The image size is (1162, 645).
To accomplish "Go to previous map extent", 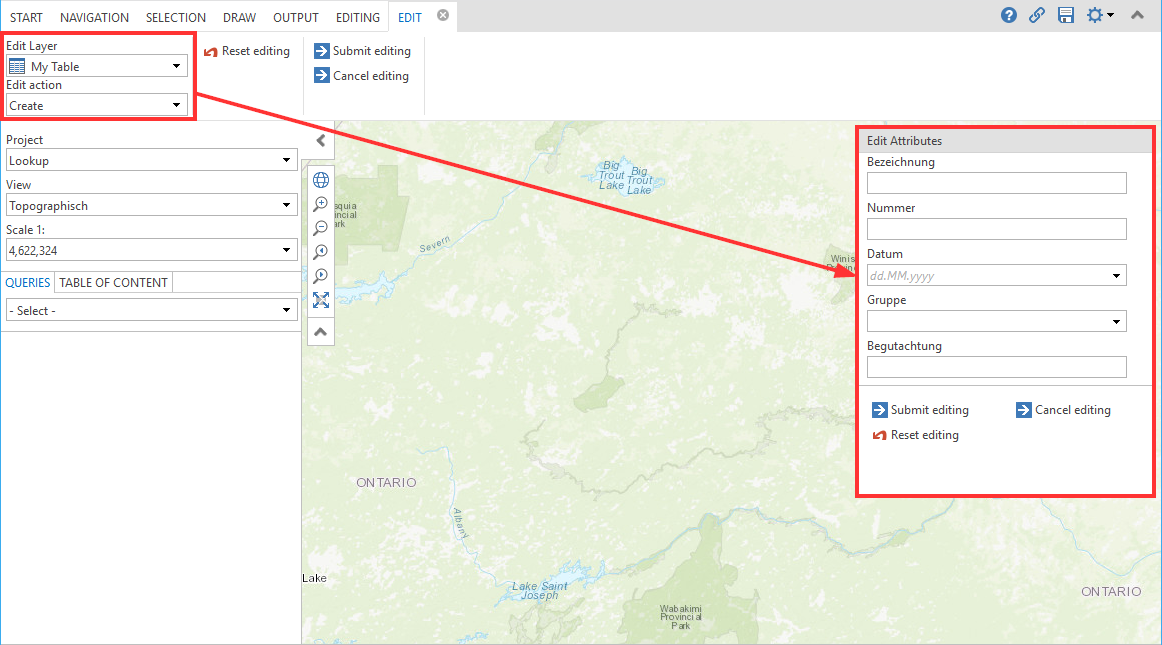I will point(321,252).
